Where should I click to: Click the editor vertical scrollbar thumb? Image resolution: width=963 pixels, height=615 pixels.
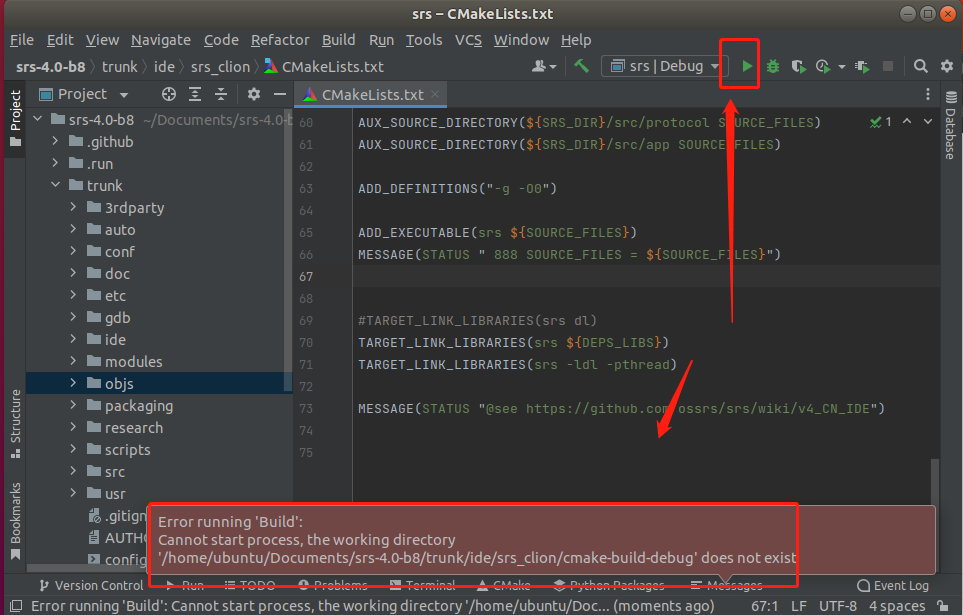(x=934, y=481)
